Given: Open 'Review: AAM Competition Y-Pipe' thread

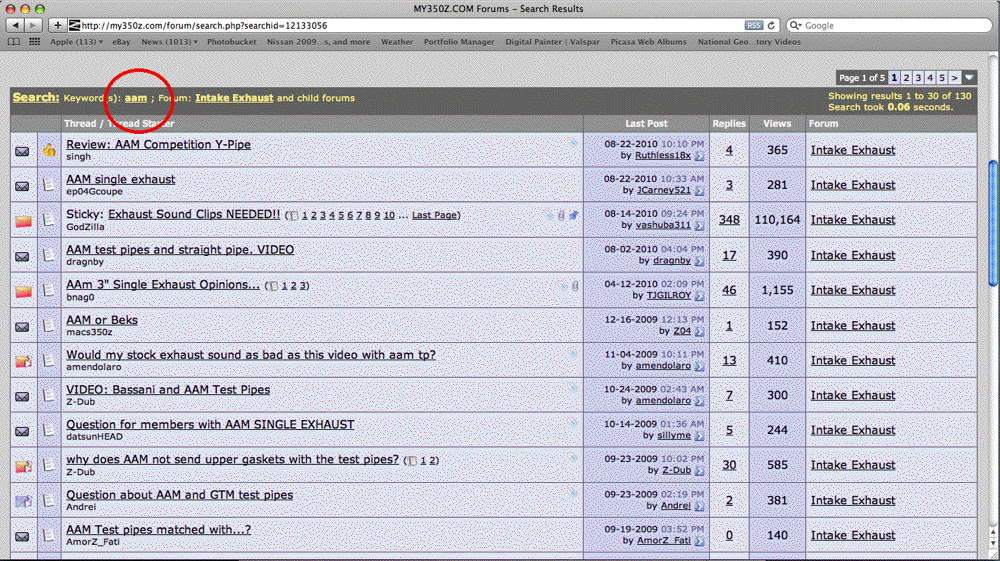Looking at the screenshot, I should tap(158, 144).
